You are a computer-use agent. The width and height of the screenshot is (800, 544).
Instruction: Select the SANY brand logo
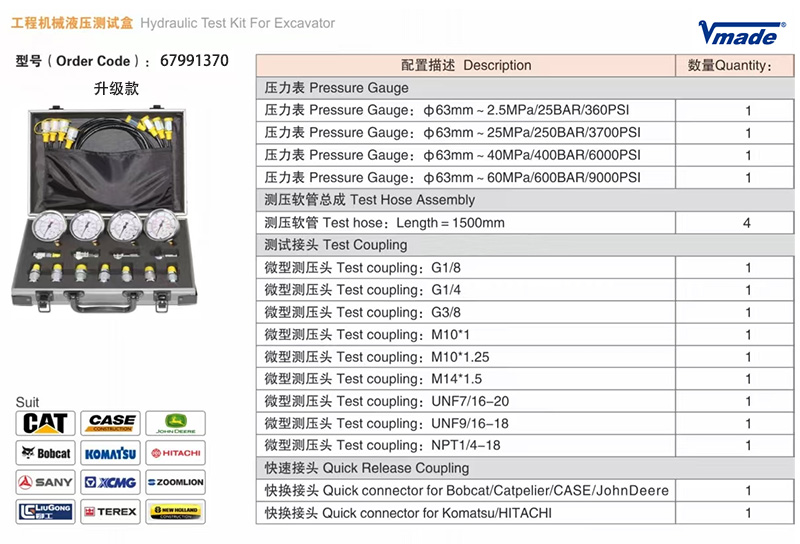pyautogui.click(x=45, y=482)
